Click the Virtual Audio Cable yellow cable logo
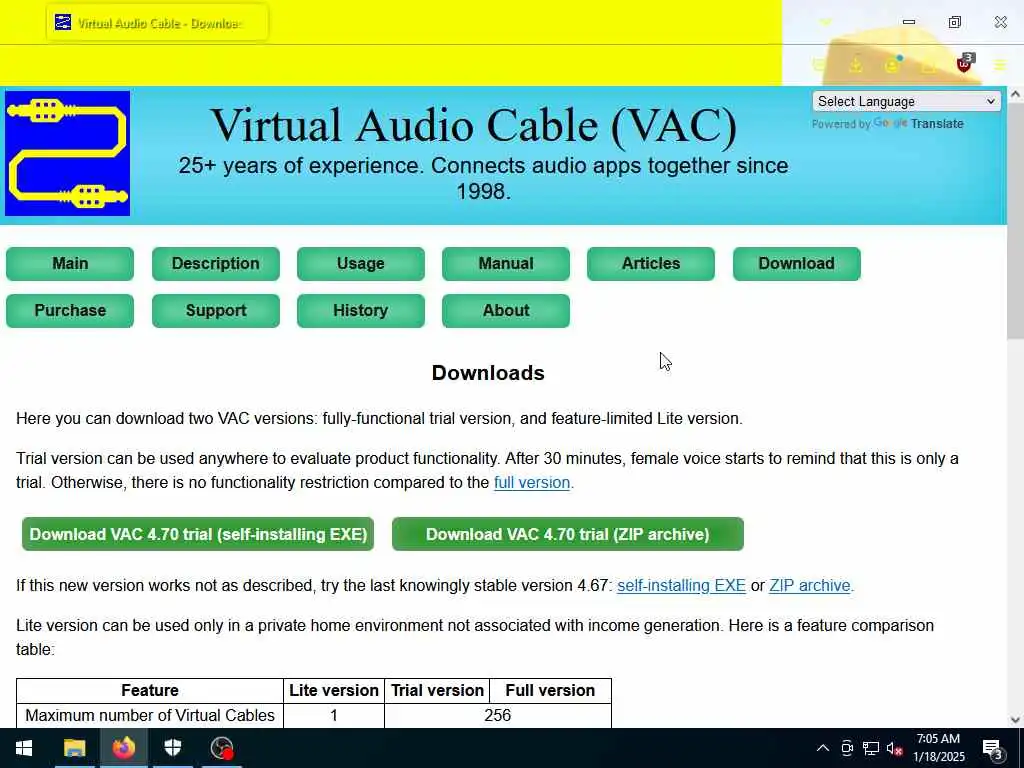Screen dimensions: 1024x768 pos(67,153)
